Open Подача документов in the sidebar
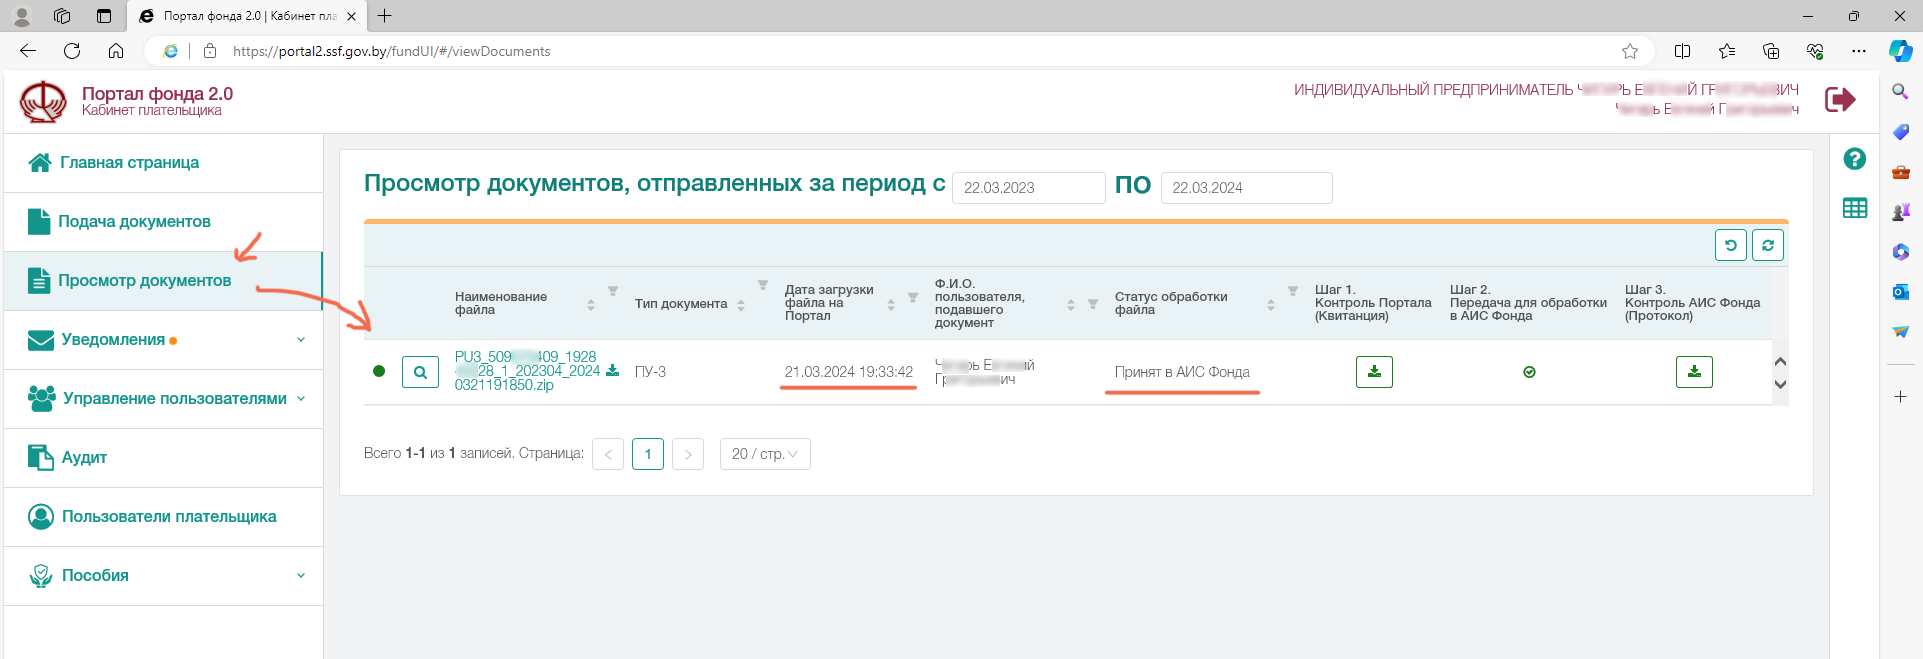Image resolution: width=1923 pixels, height=659 pixels. coord(134,222)
